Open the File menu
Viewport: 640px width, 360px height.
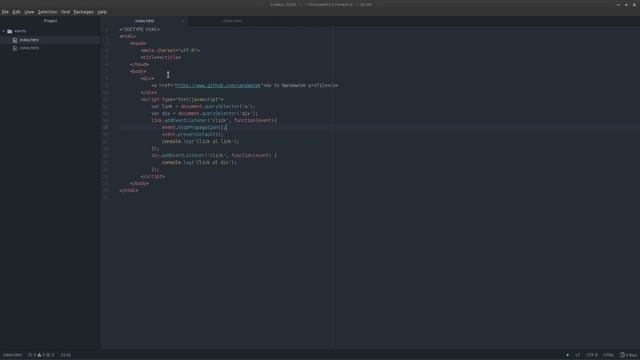(x=5, y=12)
